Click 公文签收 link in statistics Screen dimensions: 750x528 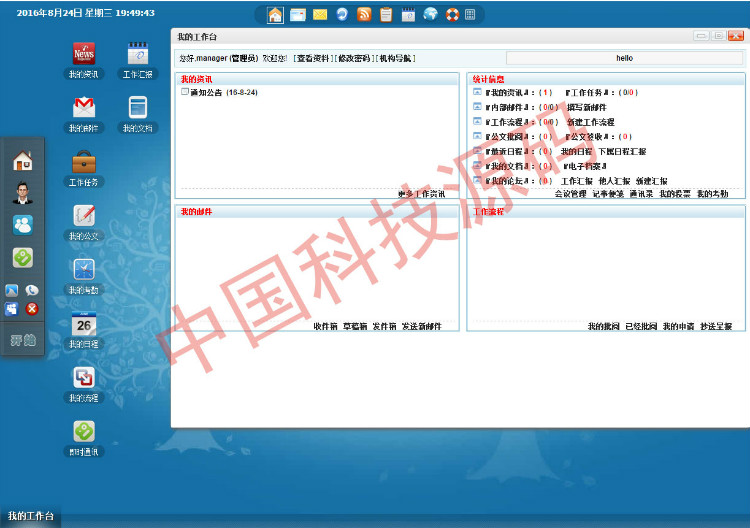coord(586,136)
